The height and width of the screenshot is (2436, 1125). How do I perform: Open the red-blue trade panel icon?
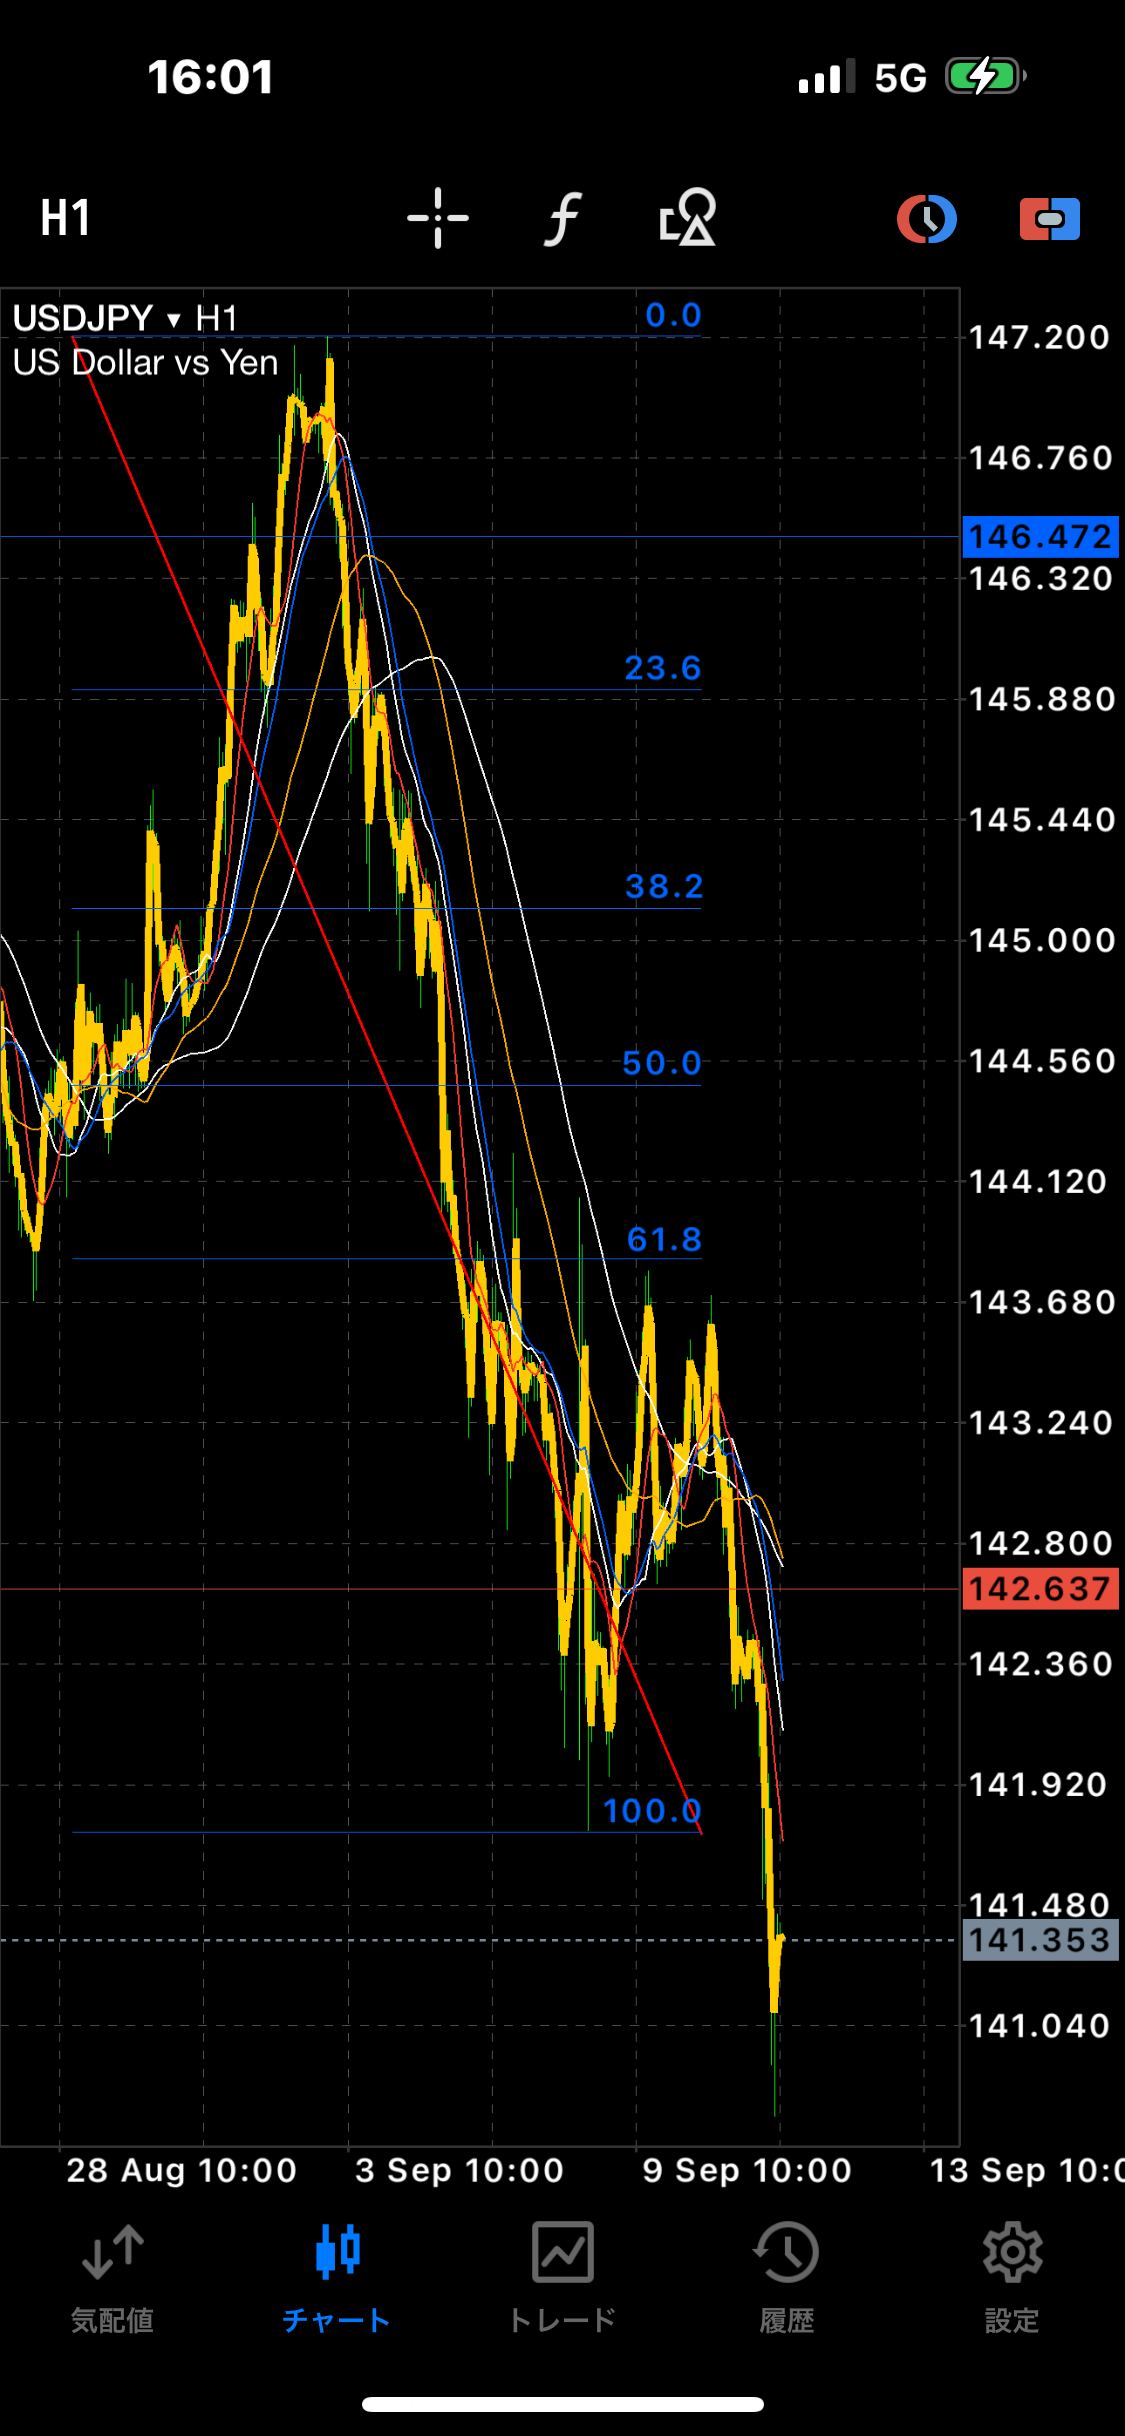(x=1050, y=219)
